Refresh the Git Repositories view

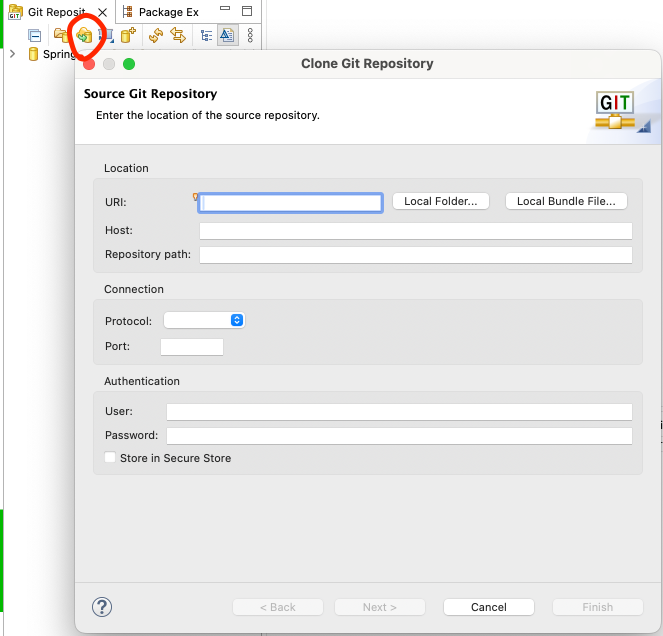point(156,36)
